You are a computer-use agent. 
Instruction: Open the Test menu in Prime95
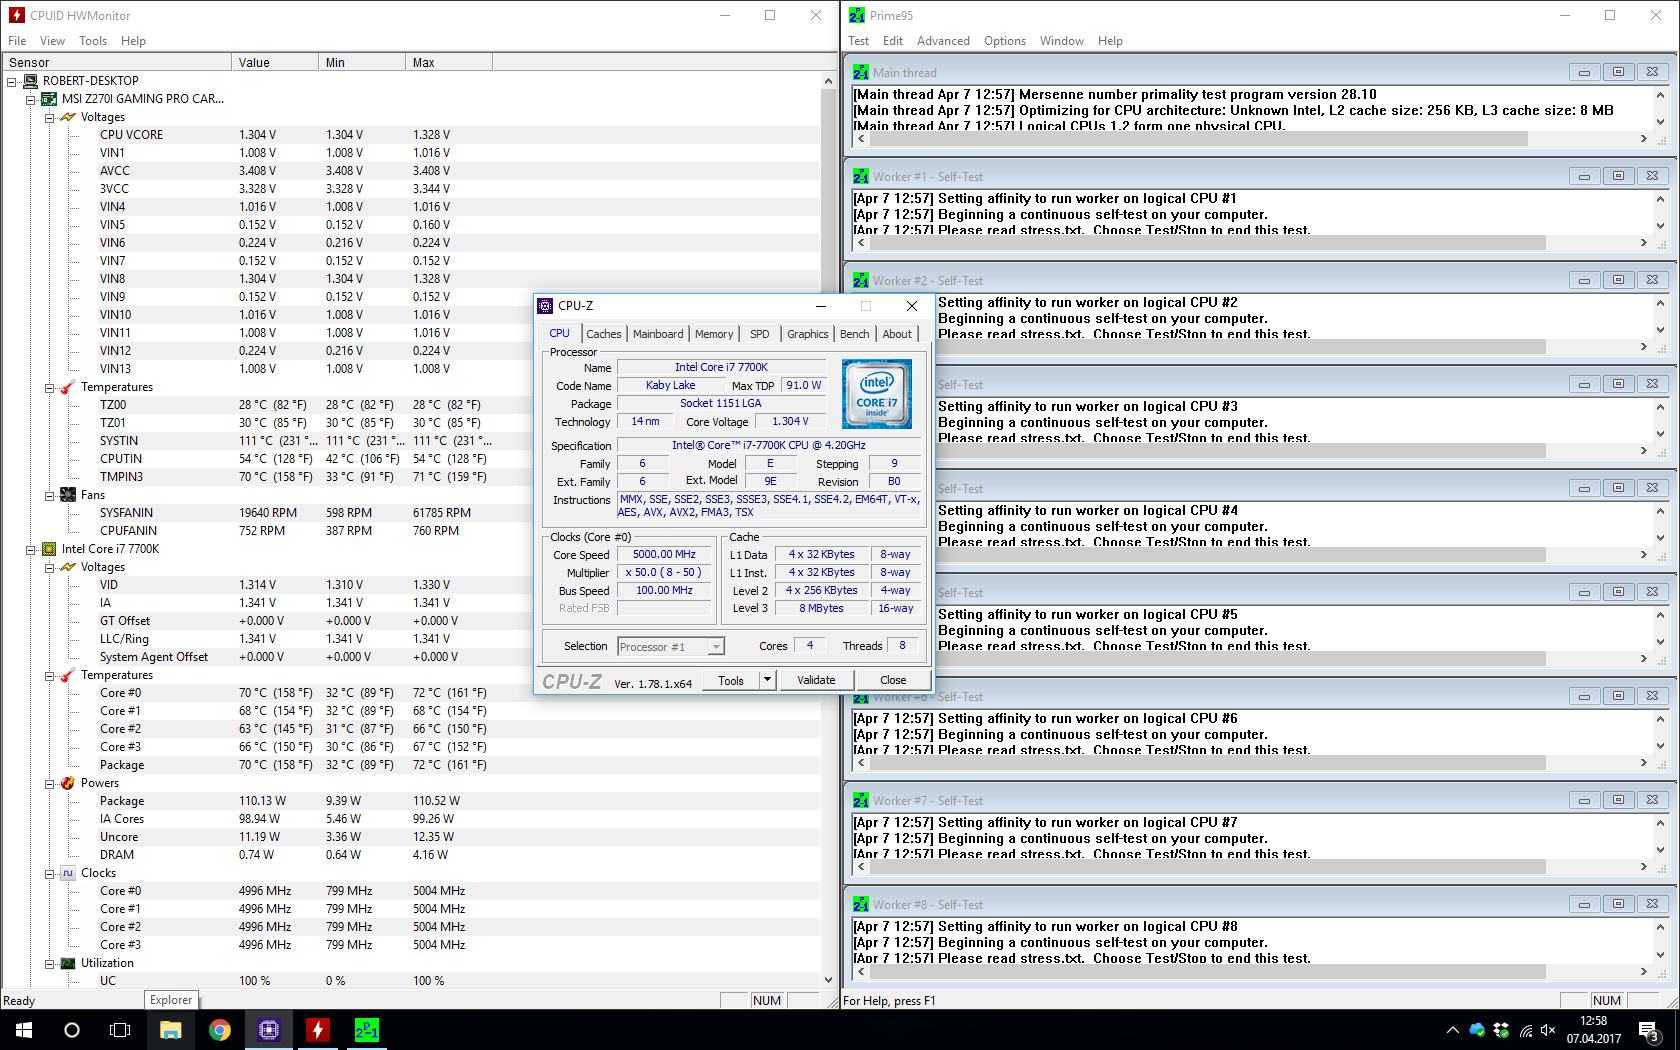(x=859, y=41)
